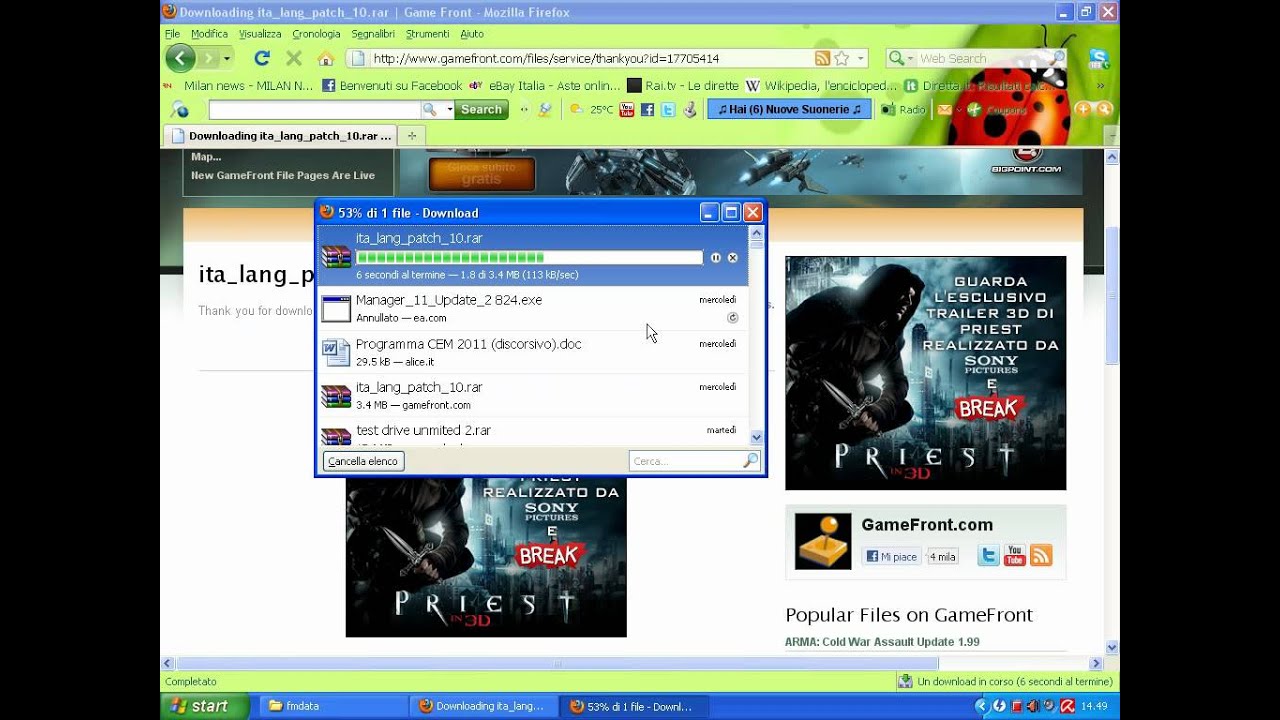This screenshot has height=720, width=1280.
Task: Open the address bar history dropdown
Action: [861, 59]
